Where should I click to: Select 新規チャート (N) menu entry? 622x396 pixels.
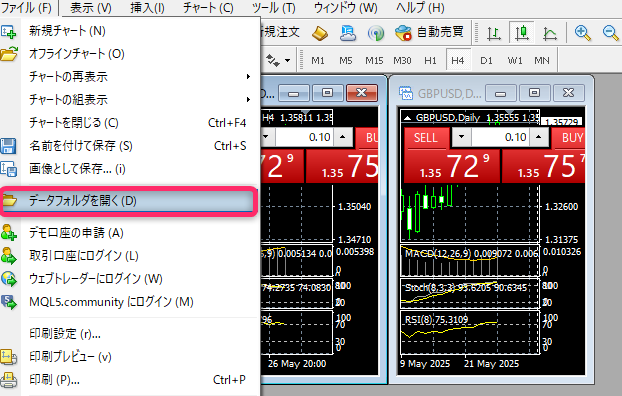(129, 31)
